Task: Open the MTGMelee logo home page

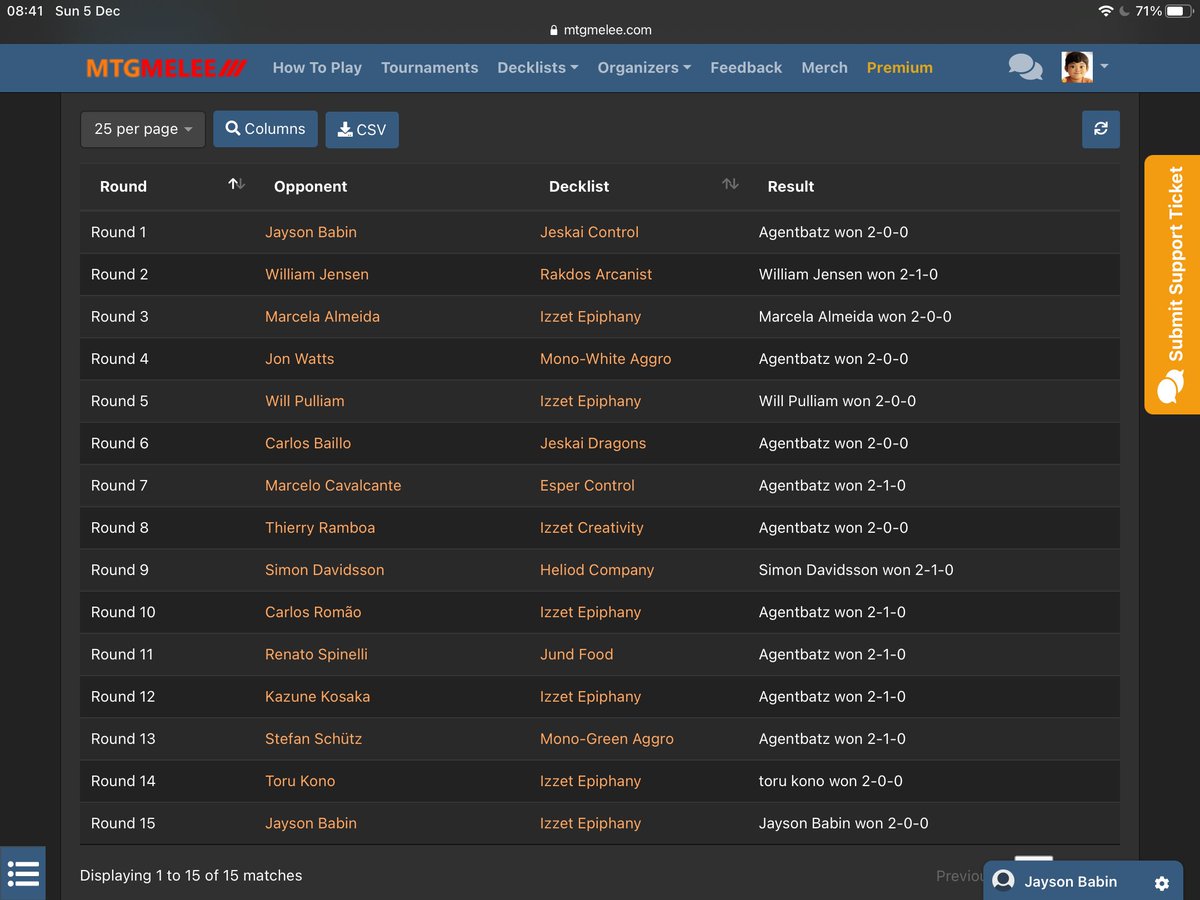Action: (166, 68)
